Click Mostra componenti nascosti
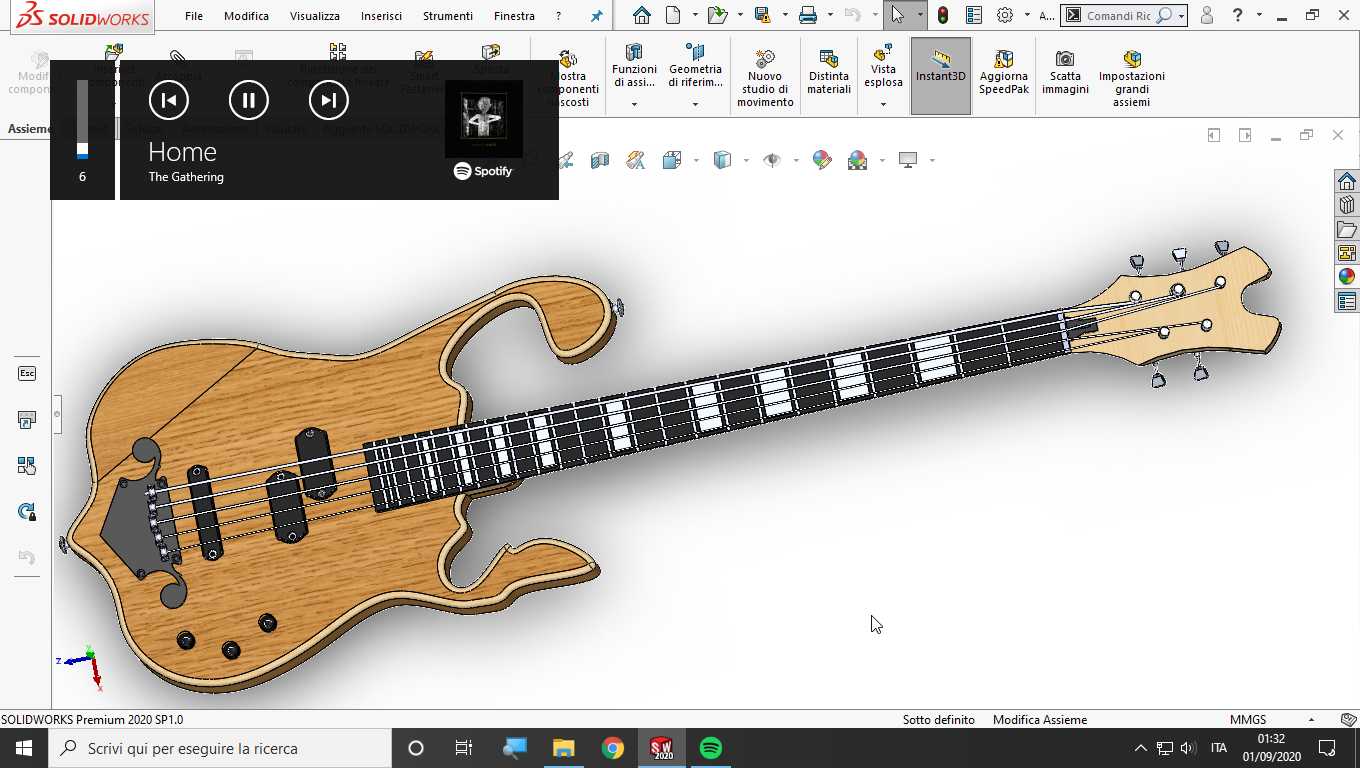Viewport: 1360px width, 768px height. click(x=568, y=78)
